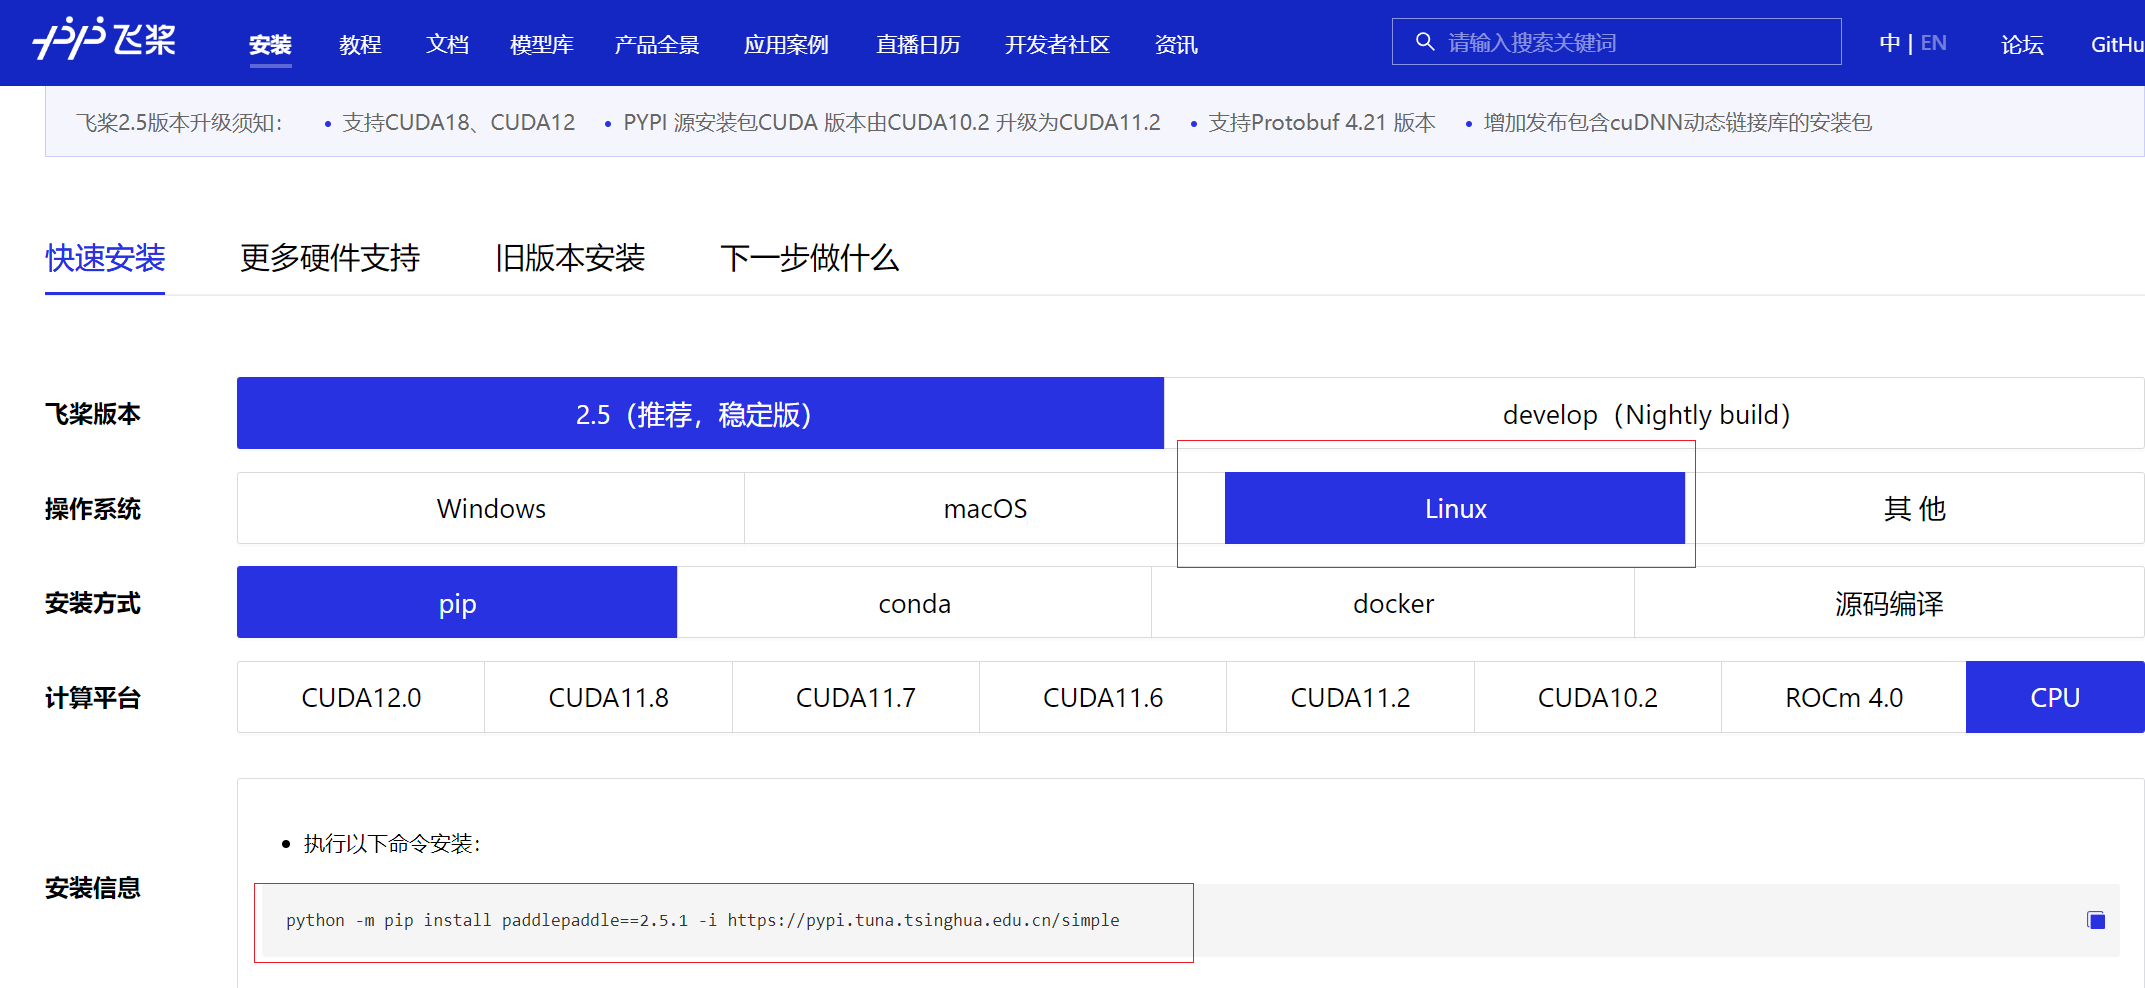Open 直播日历 in the top nav
The width and height of the screenshot is (2145, 988).
[918, 45]
